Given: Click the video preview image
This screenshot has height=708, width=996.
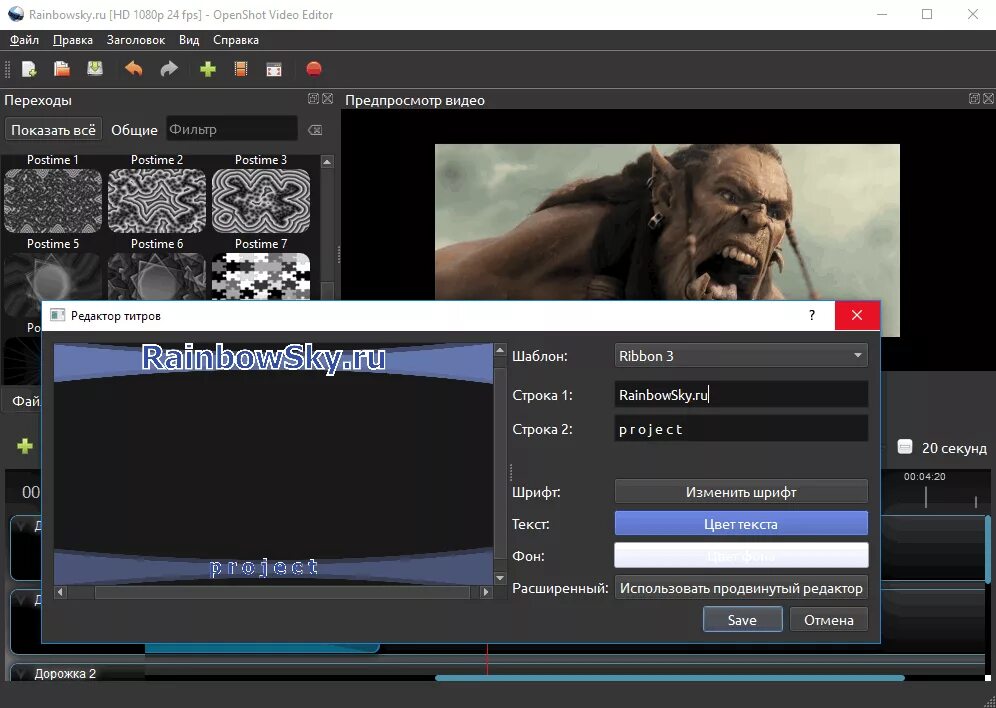Looking at the screenshot, I should coord(667,222).
